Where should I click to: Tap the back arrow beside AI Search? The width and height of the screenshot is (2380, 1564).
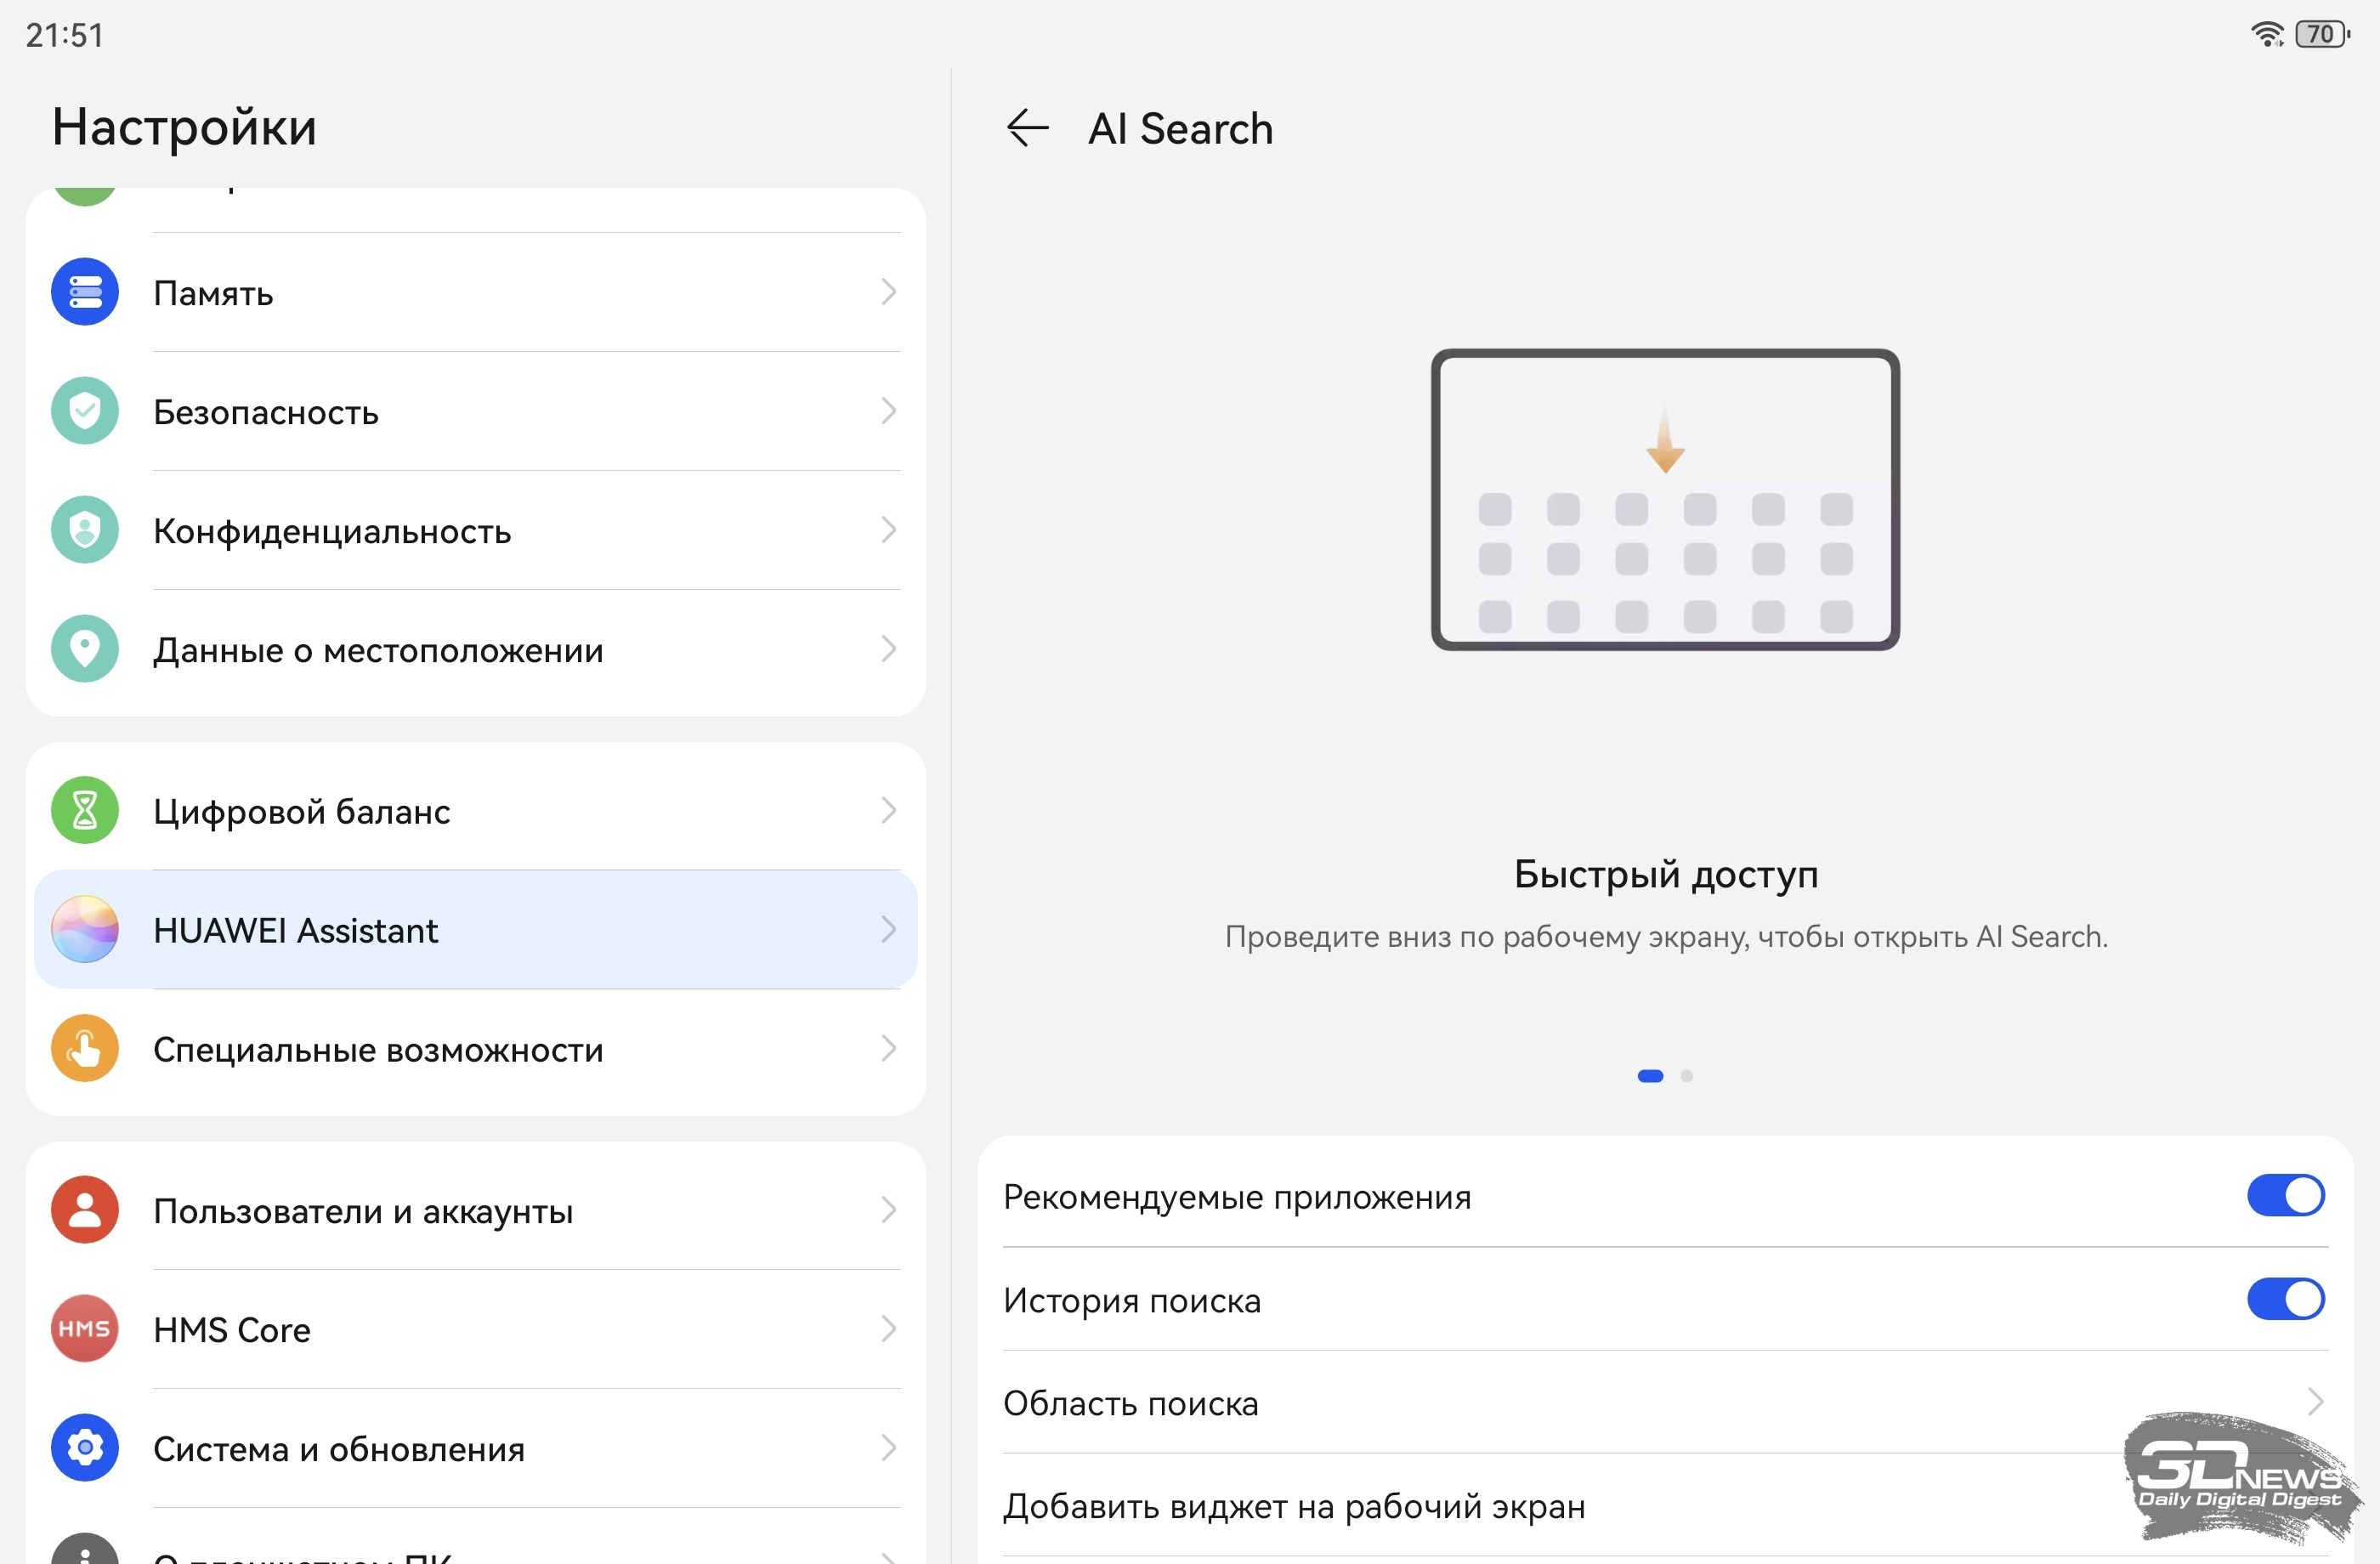pyautogui.click(x=1027, y=128)
